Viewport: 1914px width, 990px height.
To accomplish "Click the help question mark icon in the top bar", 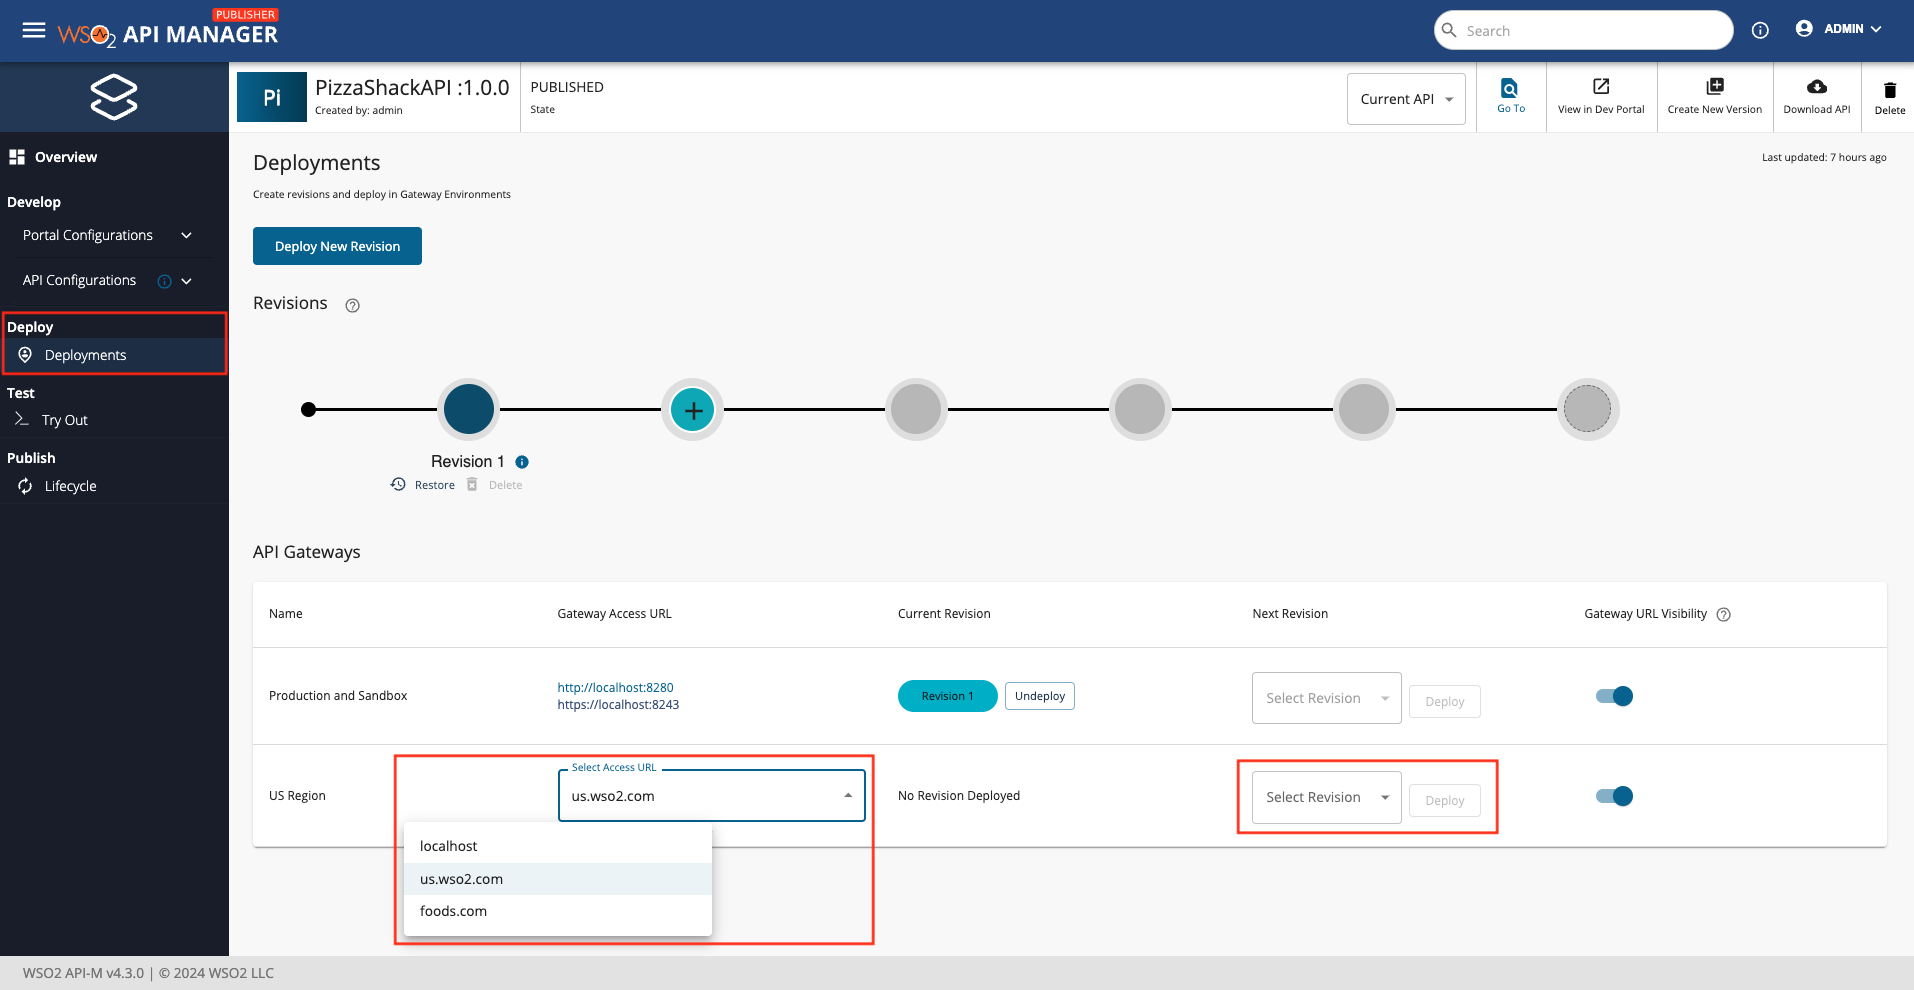I will [x=1760, y=30].
